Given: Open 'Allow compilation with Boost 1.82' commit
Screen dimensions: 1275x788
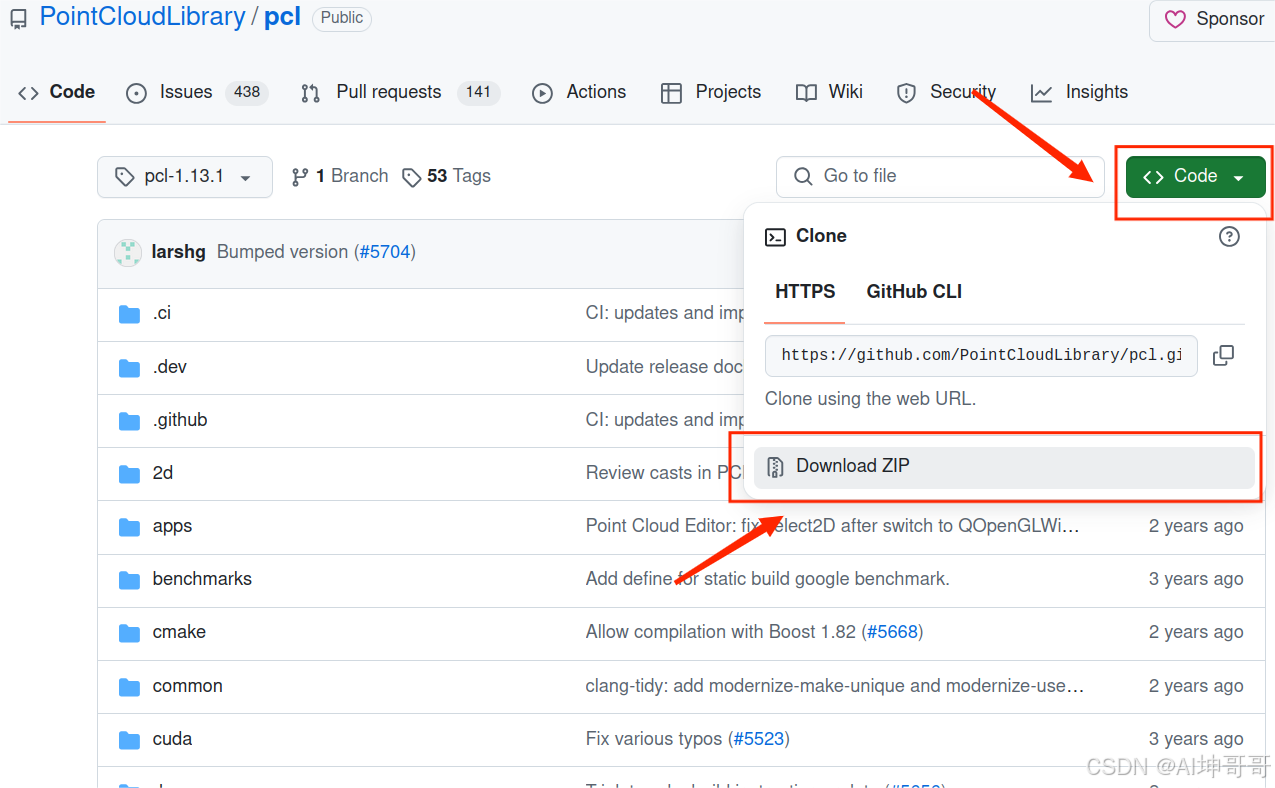Looking at the screenshot, I should 721,632.
